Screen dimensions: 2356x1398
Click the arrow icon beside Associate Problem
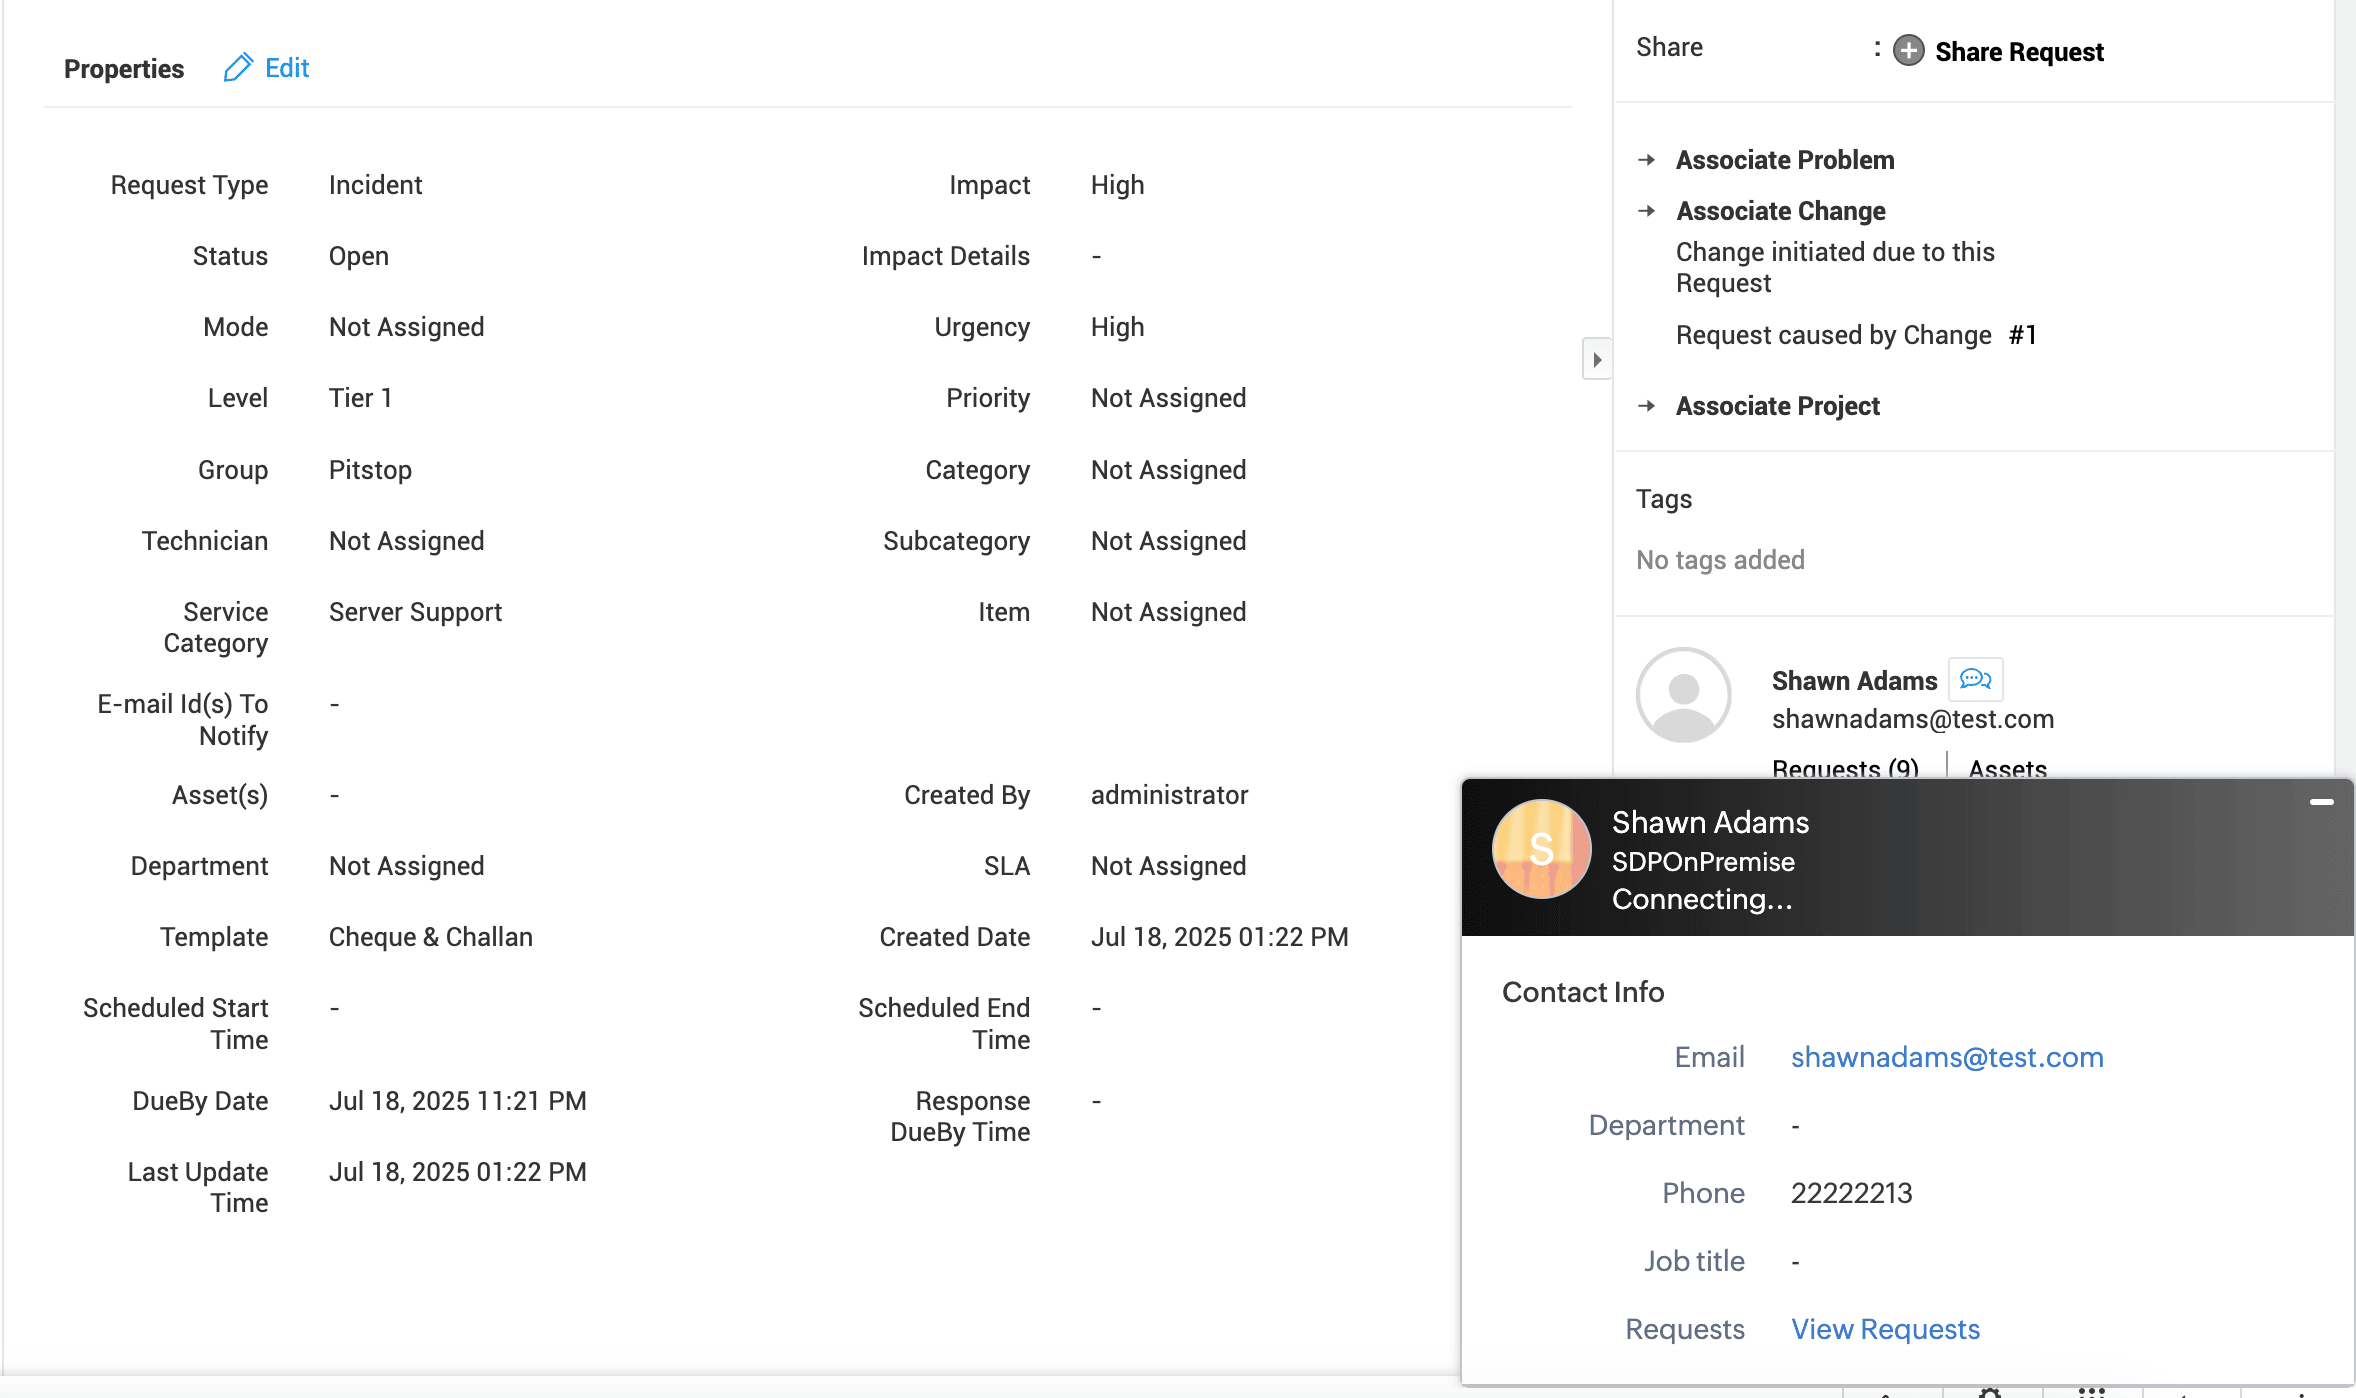coord(1647,160)
